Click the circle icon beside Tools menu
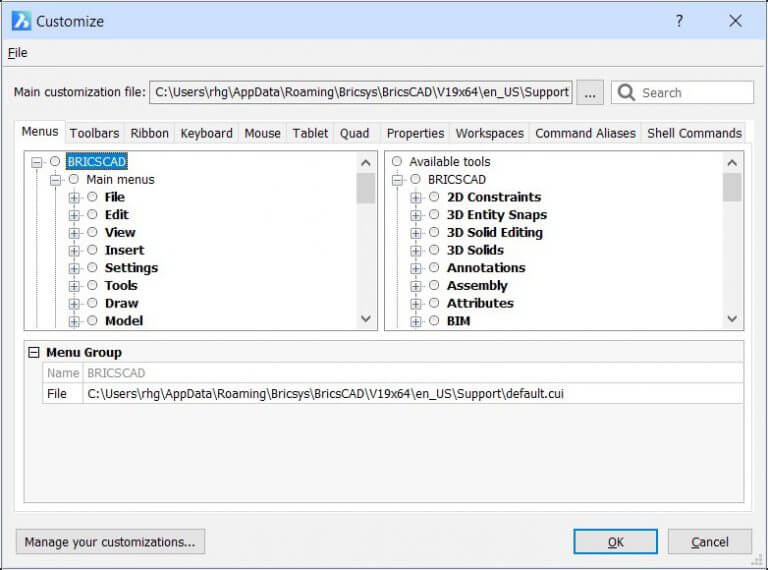768x570 pixels. tap(92, 285)
